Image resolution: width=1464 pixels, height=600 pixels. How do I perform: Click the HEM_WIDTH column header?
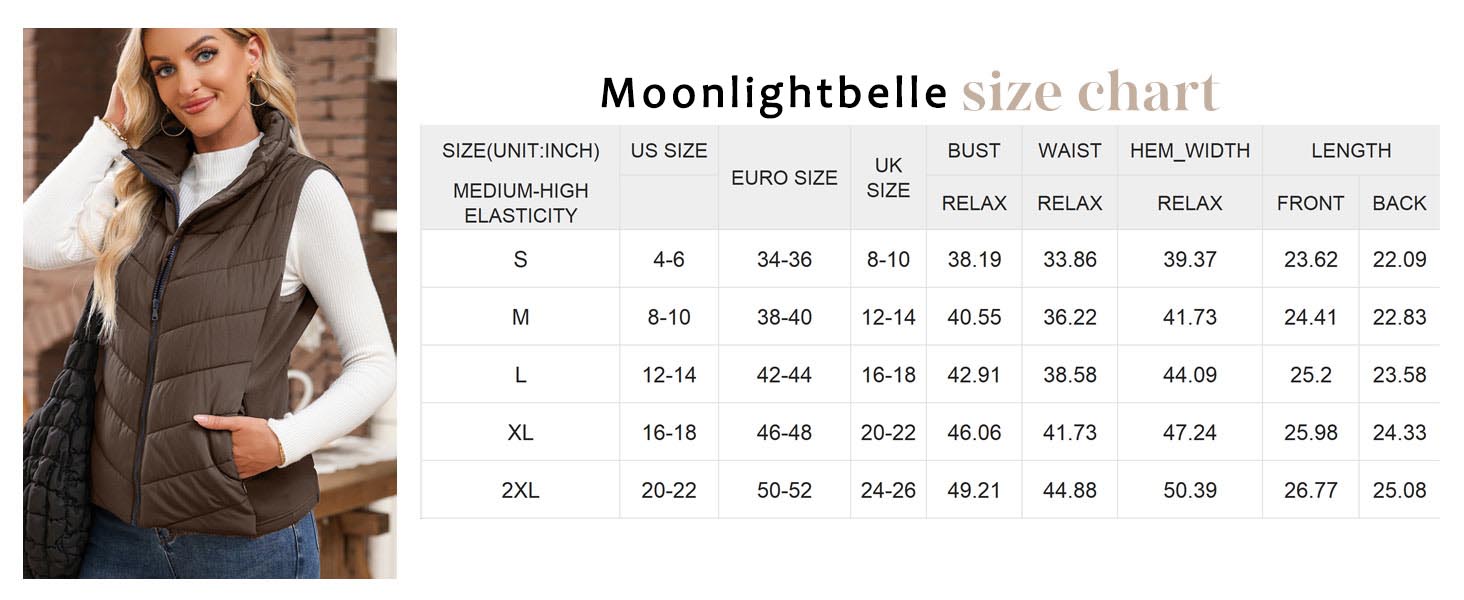pos(1190,151)
